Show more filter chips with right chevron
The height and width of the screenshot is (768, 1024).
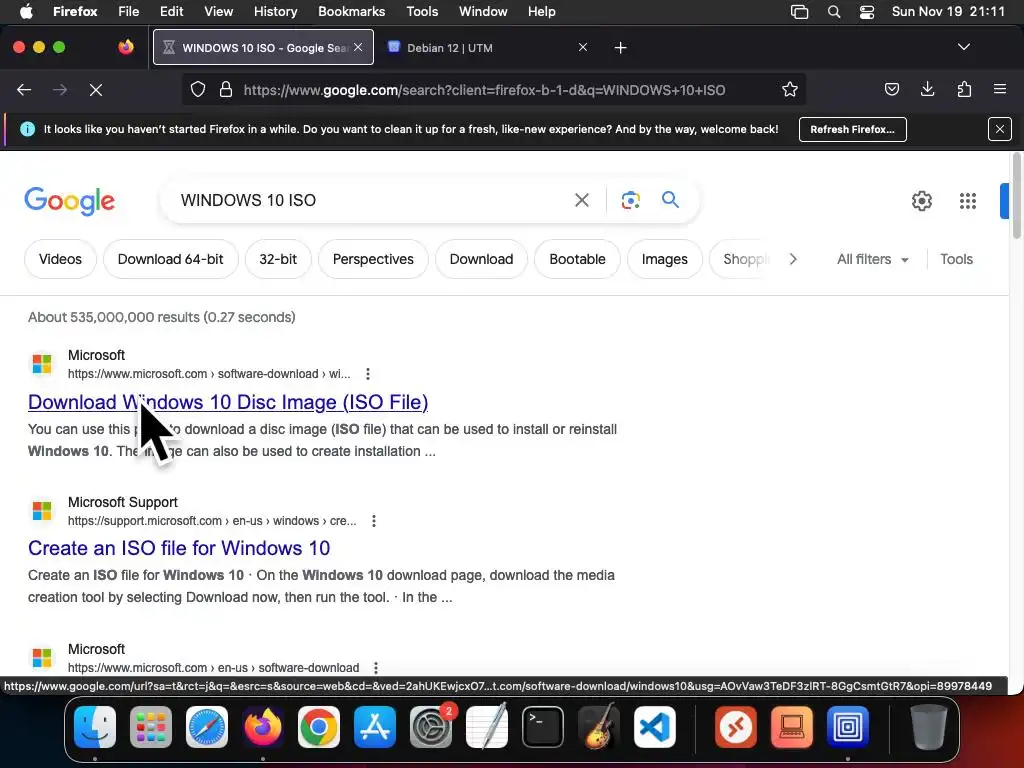click(793, 259)
